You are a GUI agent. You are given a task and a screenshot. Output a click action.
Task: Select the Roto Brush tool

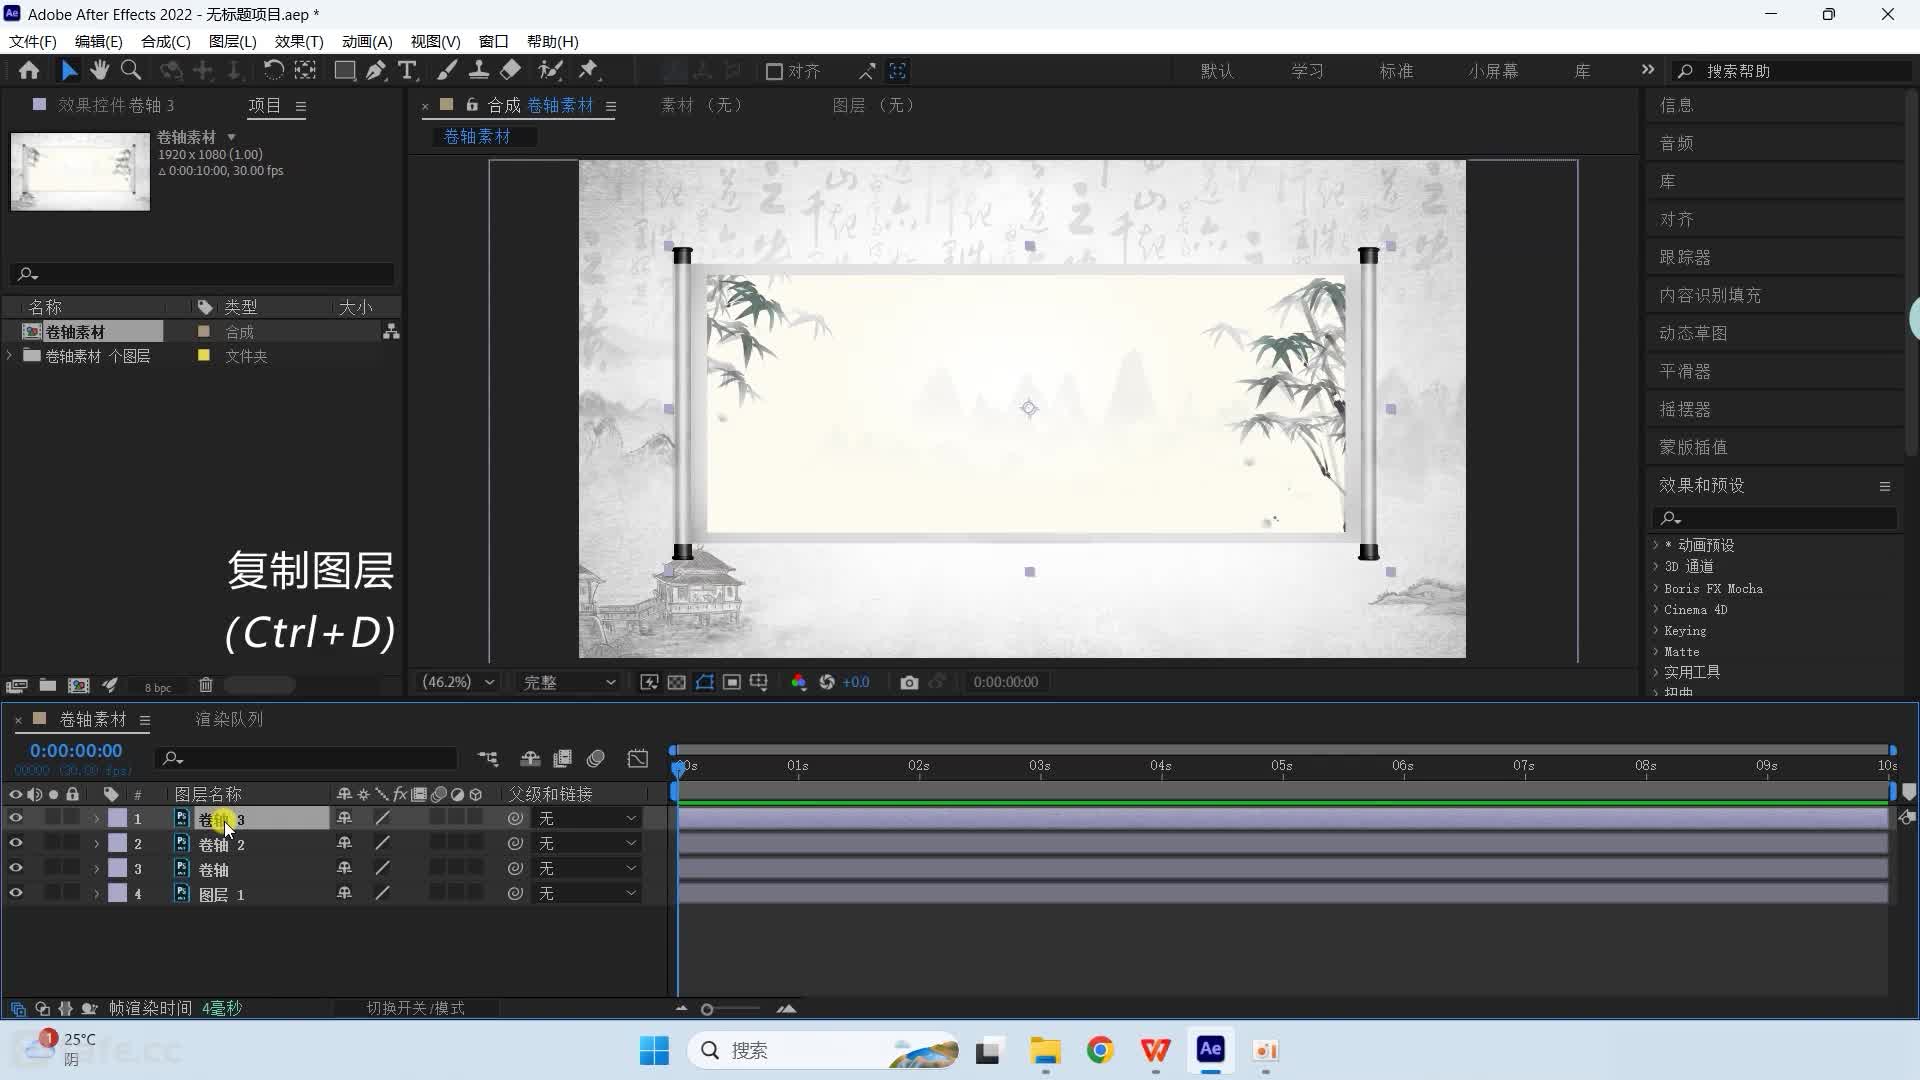(550, 70)
